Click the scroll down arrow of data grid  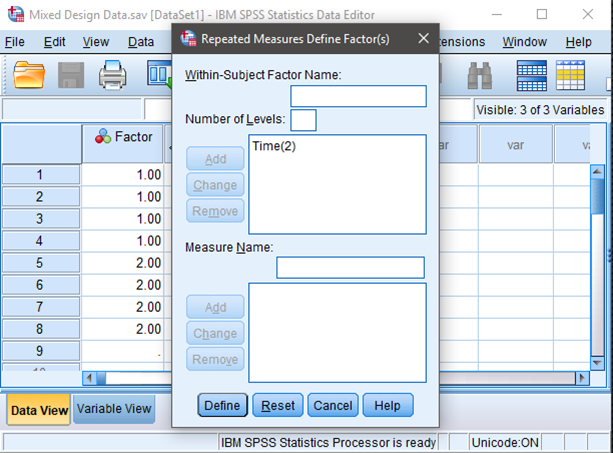(597, 363)
